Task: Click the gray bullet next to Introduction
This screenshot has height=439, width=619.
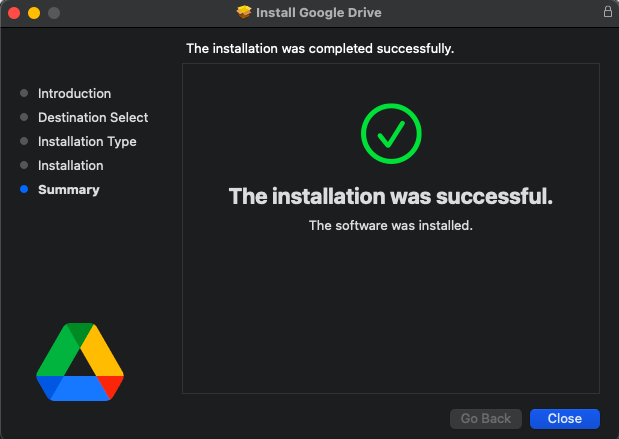Action: [24, 93]
